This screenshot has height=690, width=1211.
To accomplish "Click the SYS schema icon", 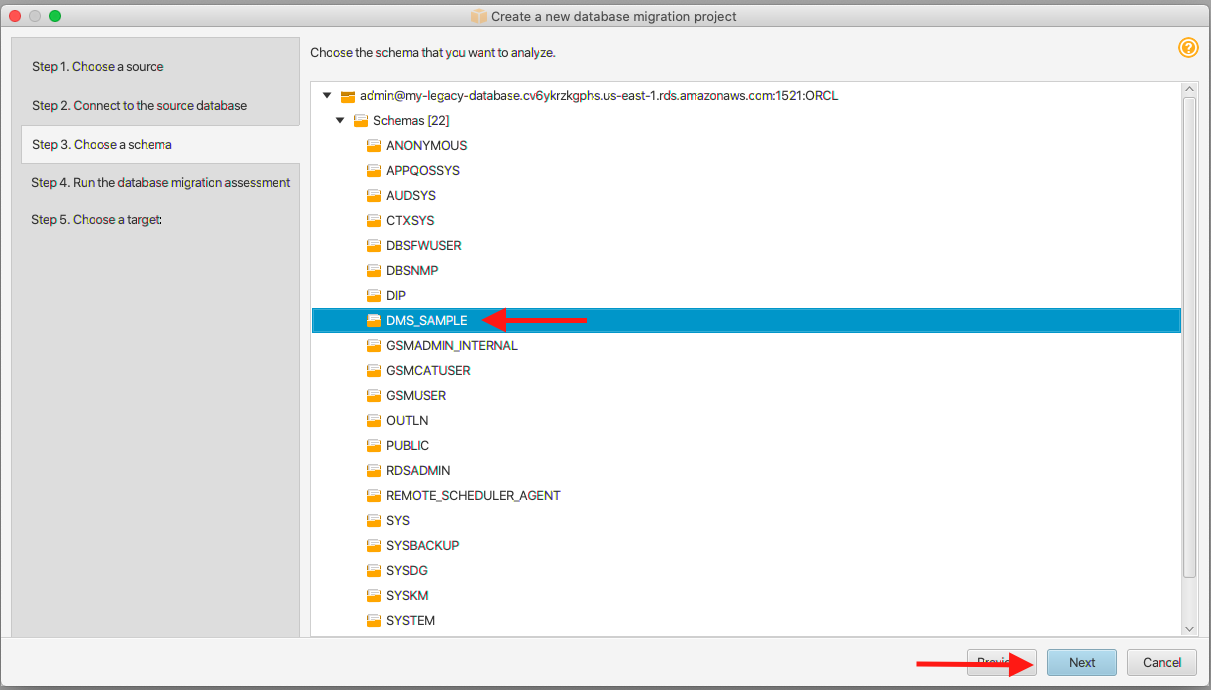I will click(374, 521).
